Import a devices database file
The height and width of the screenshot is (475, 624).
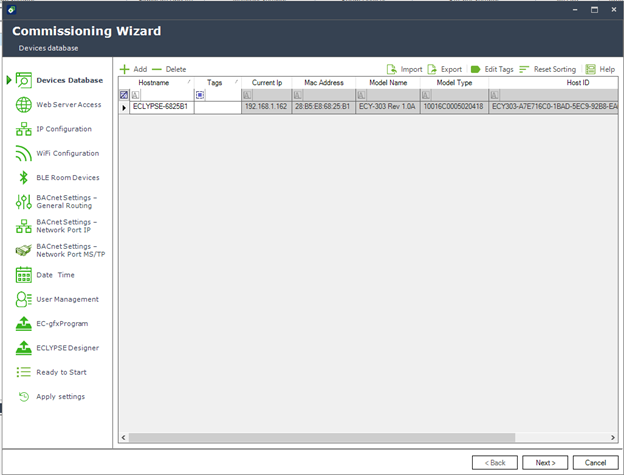(x=404, y=69)
